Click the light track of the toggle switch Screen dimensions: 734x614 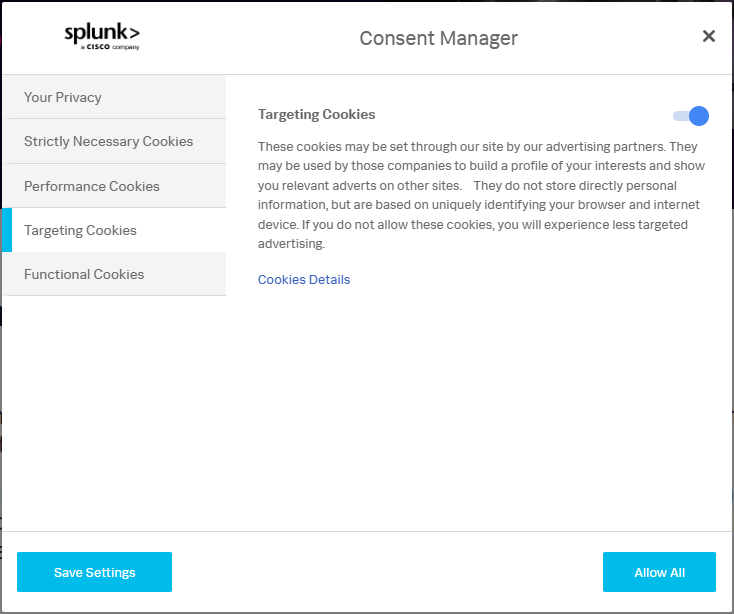[680, 116]
